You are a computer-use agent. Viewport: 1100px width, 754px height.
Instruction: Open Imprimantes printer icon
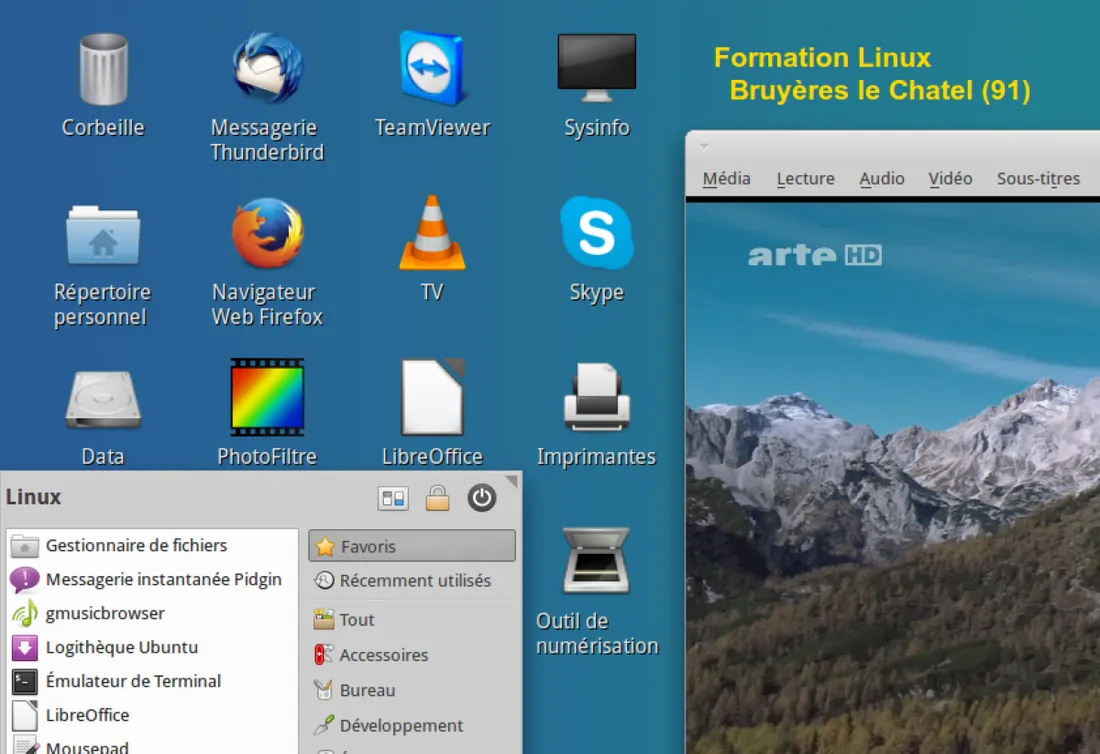597,398
